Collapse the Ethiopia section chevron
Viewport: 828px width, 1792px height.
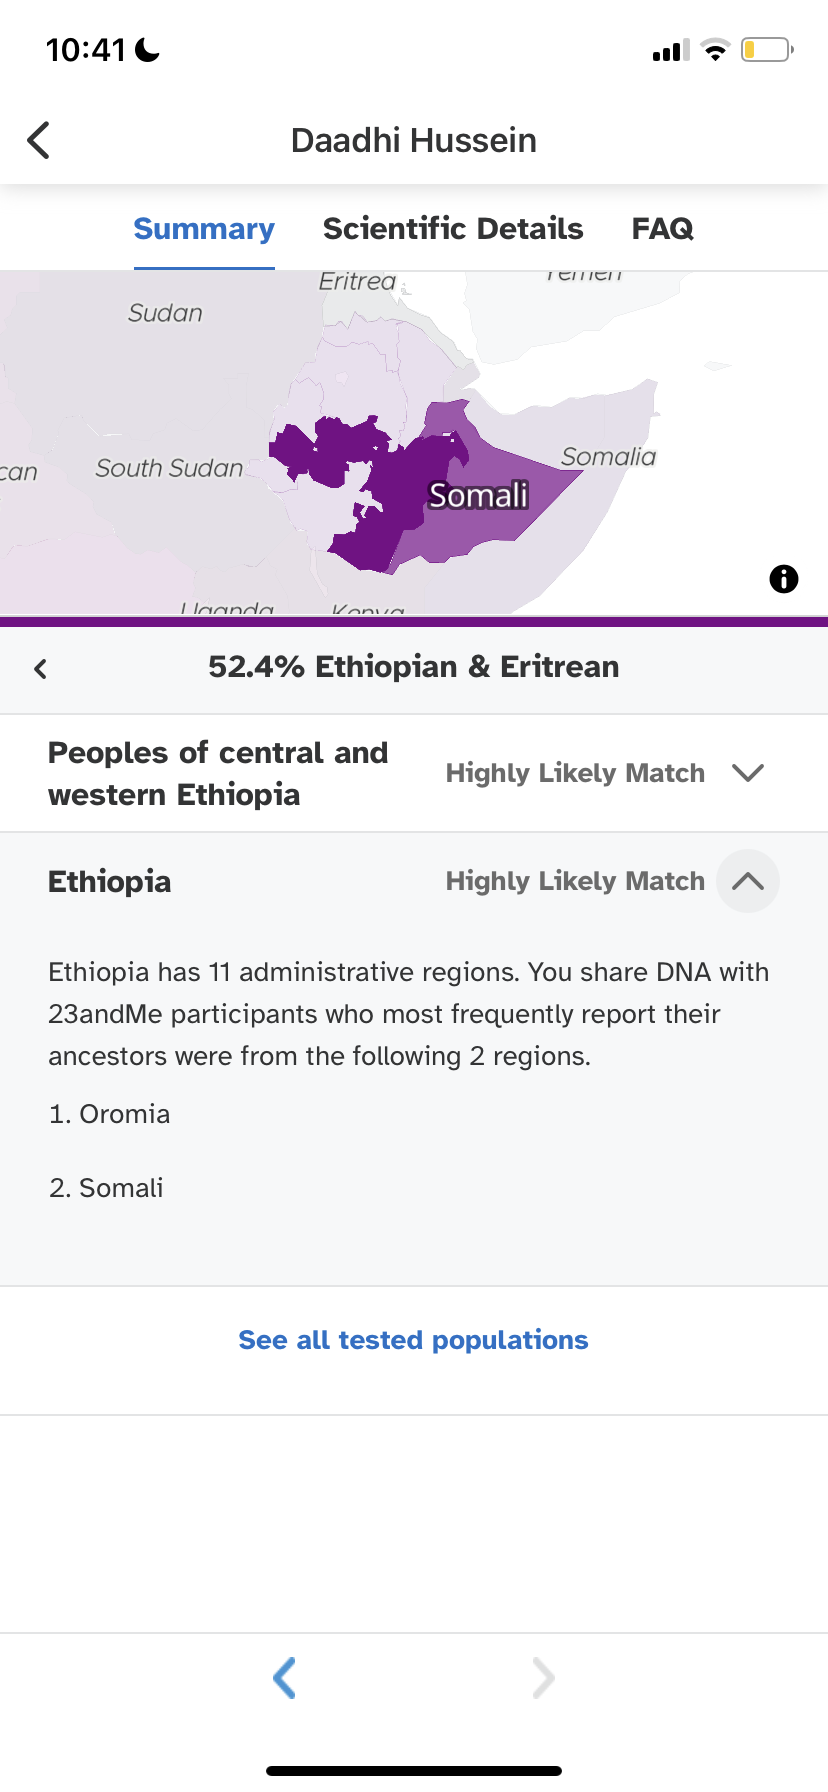tap(747, 881)
